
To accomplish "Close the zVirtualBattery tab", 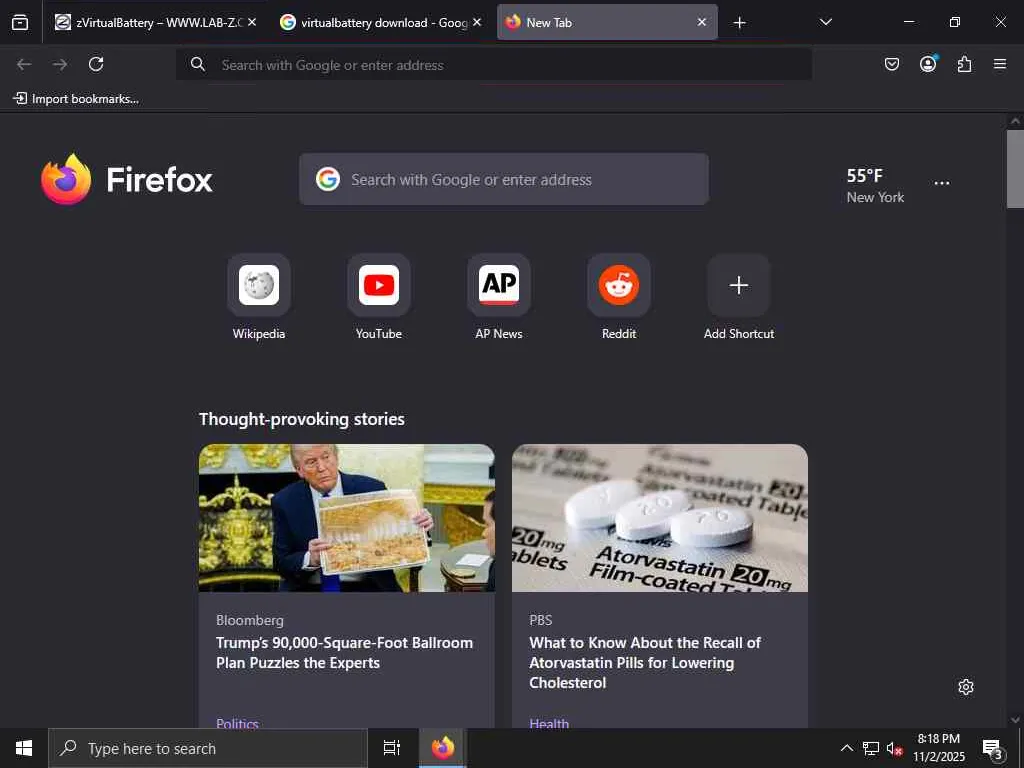I will click(x=252, y=22).
